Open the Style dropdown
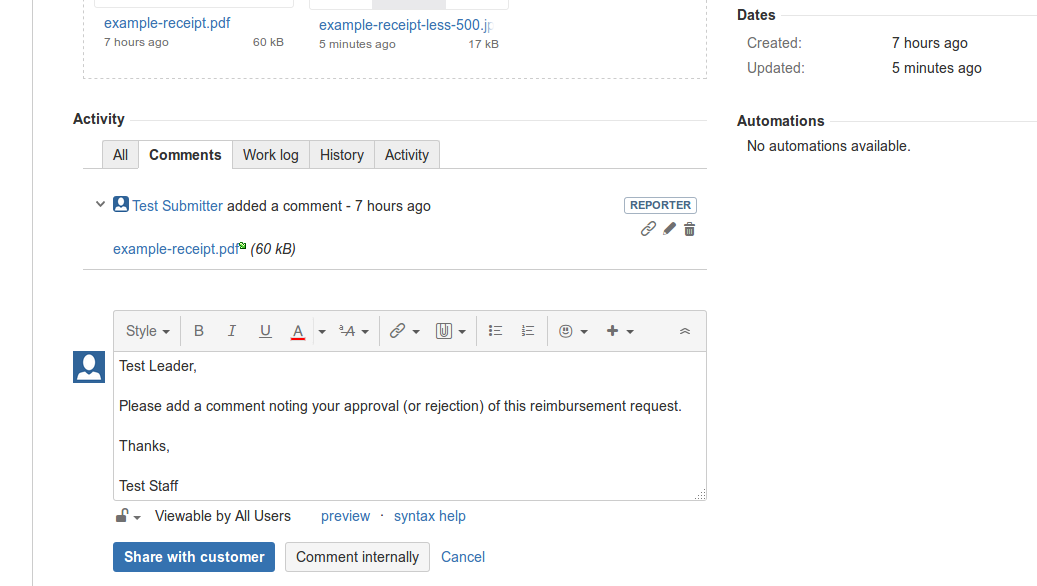 tap(147, 331)
